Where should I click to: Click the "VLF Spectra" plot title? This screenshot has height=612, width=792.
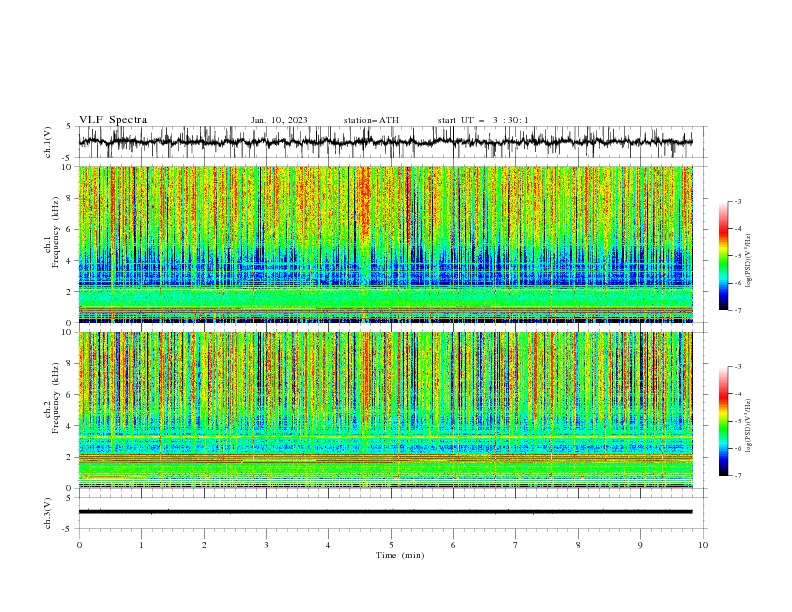coord(113,120)
